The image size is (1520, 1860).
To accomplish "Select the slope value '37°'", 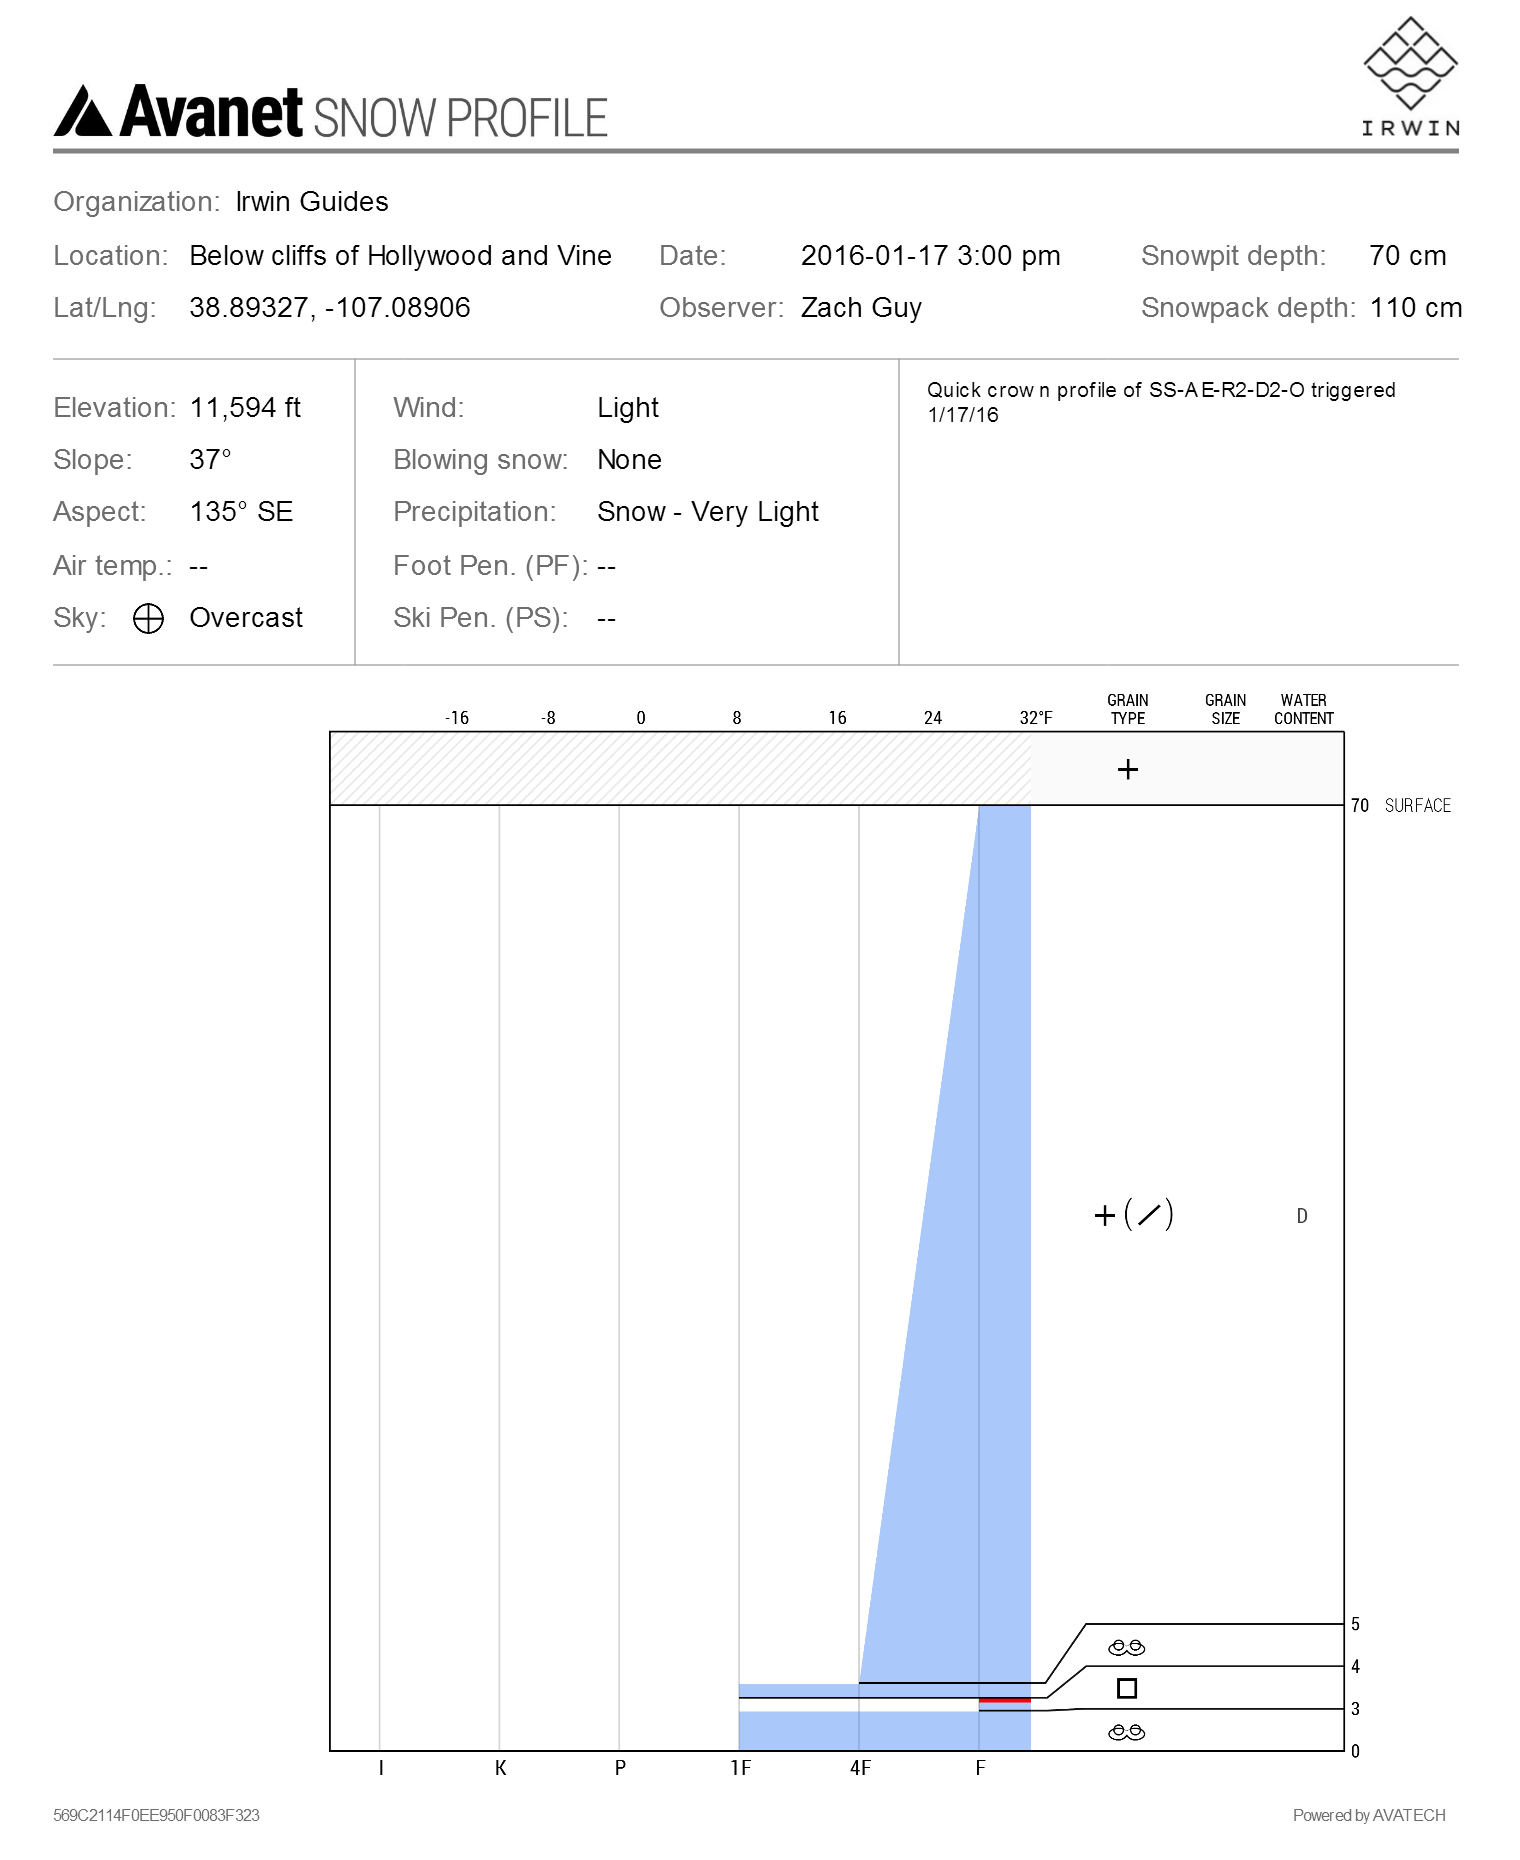I will 210,460.
